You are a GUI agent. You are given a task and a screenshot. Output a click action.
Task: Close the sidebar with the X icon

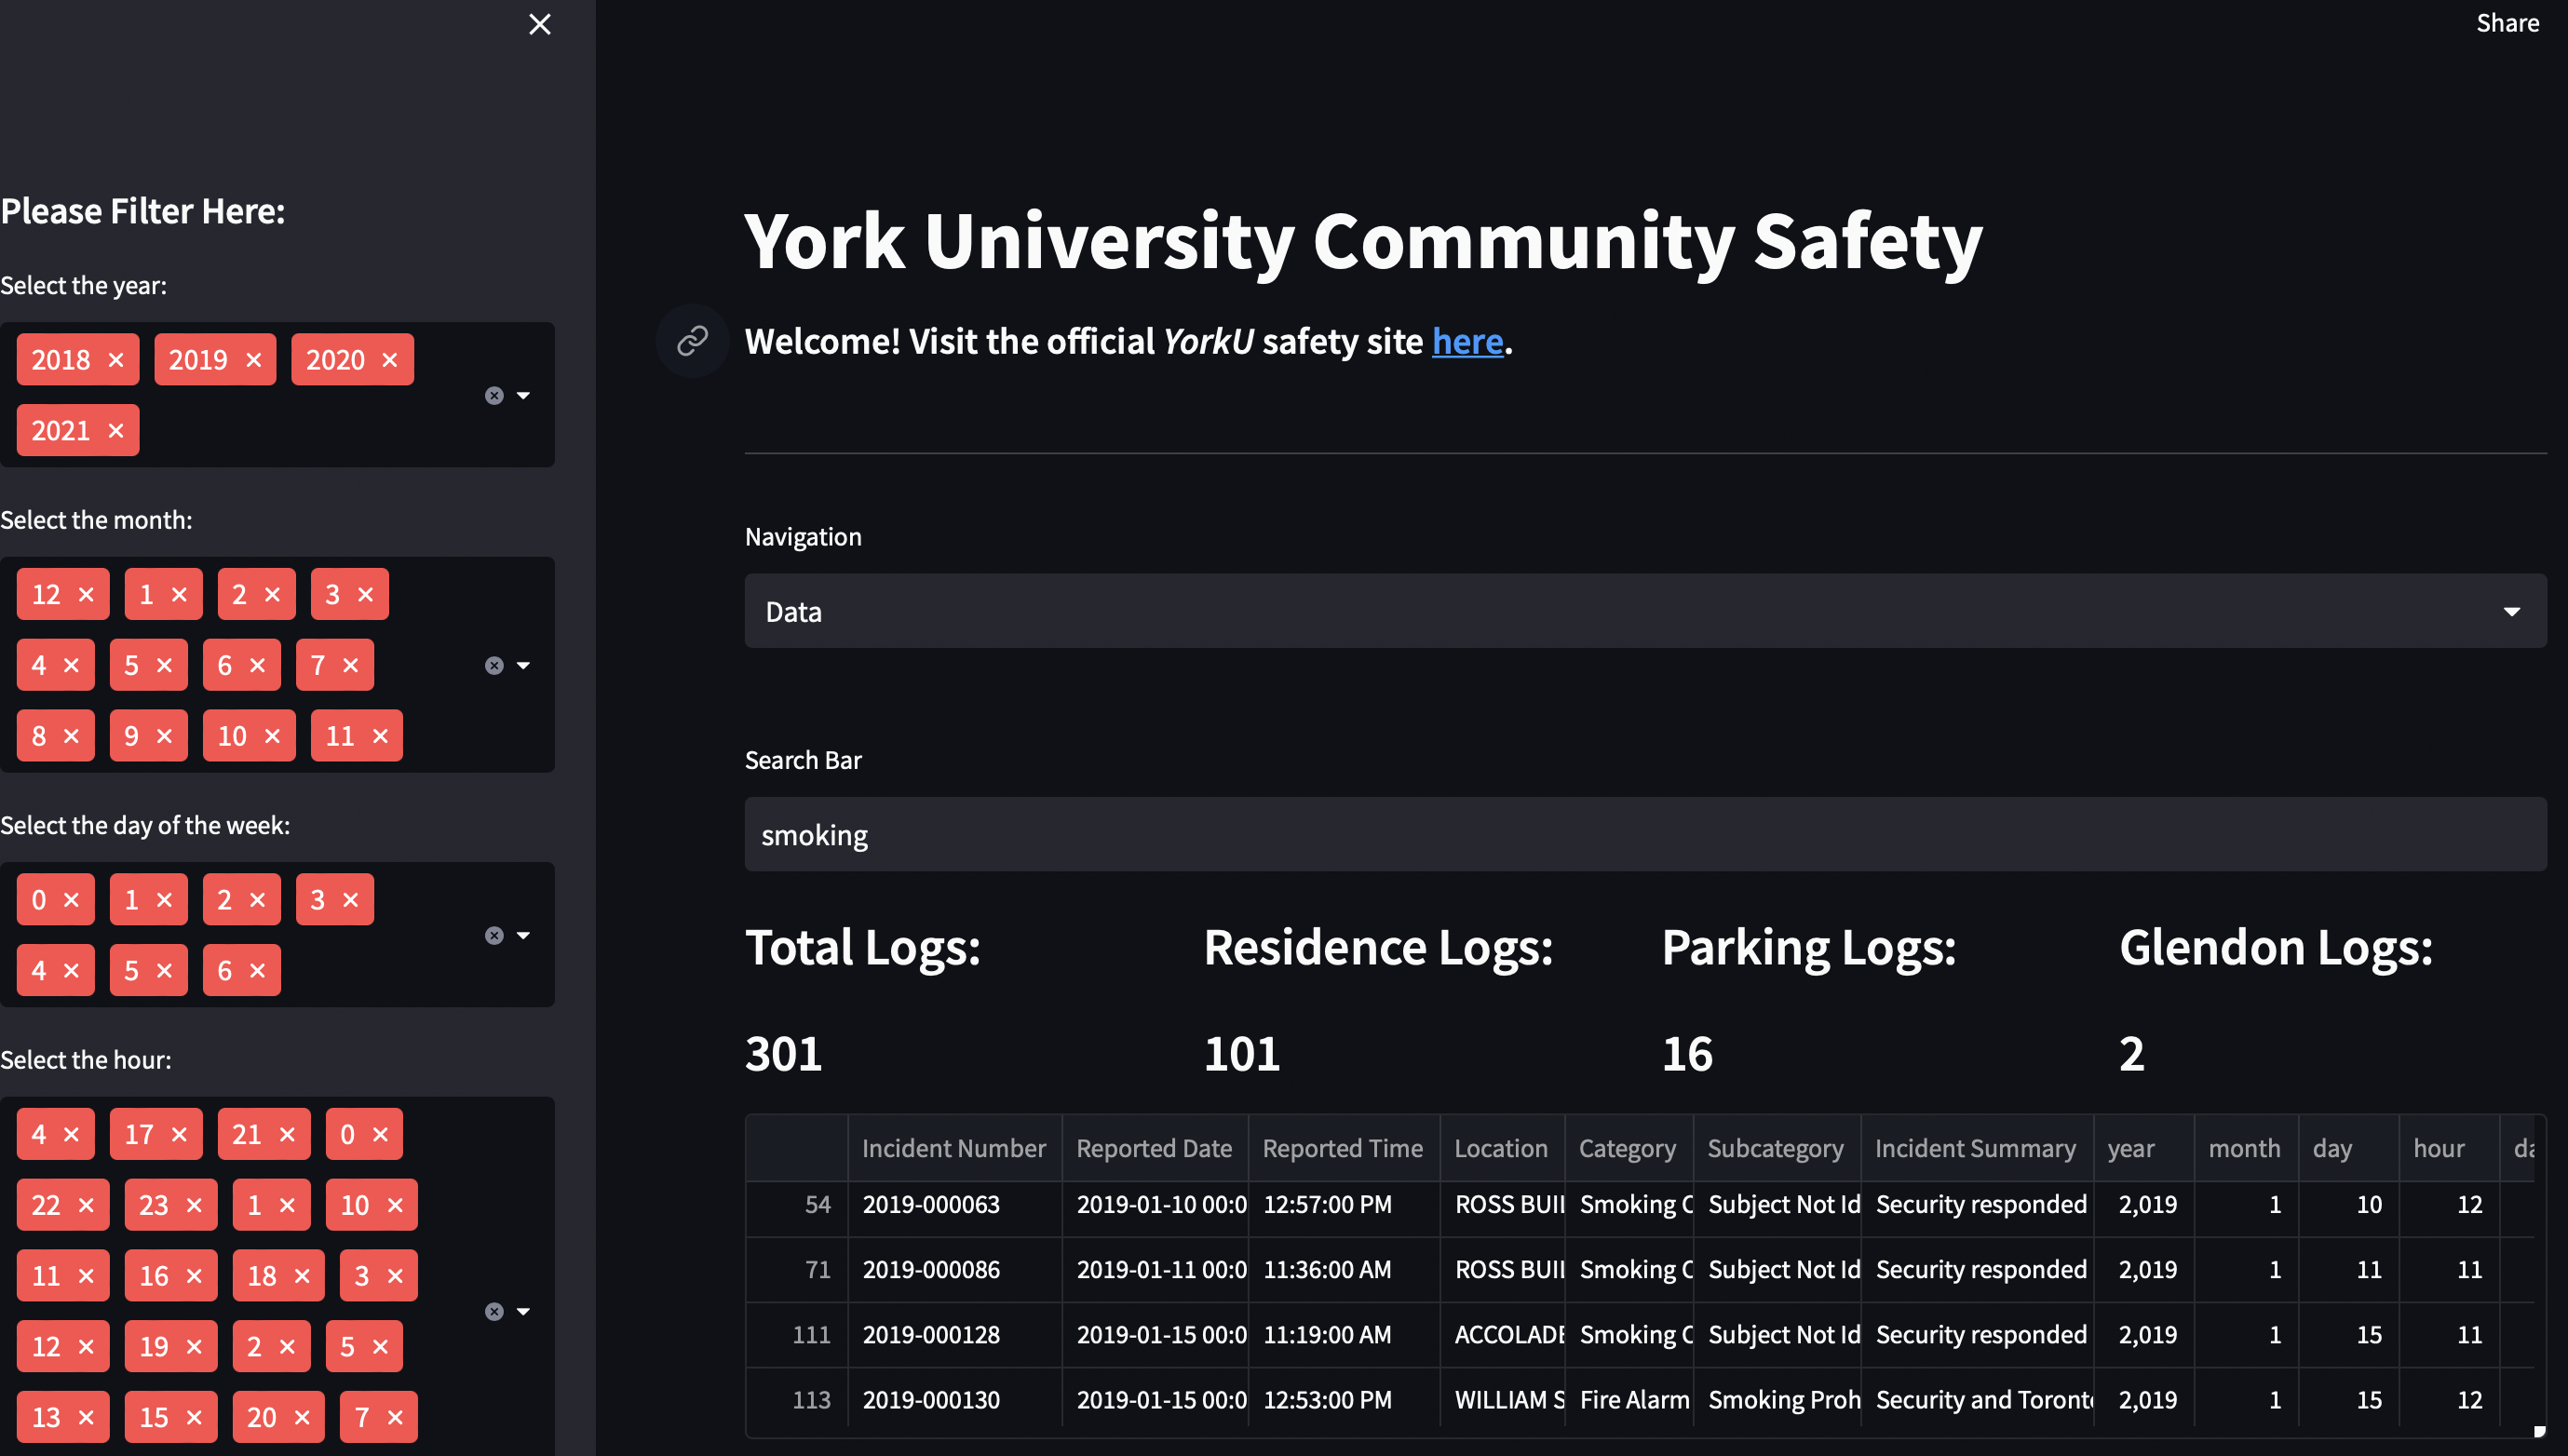click(x=539, y=24)
